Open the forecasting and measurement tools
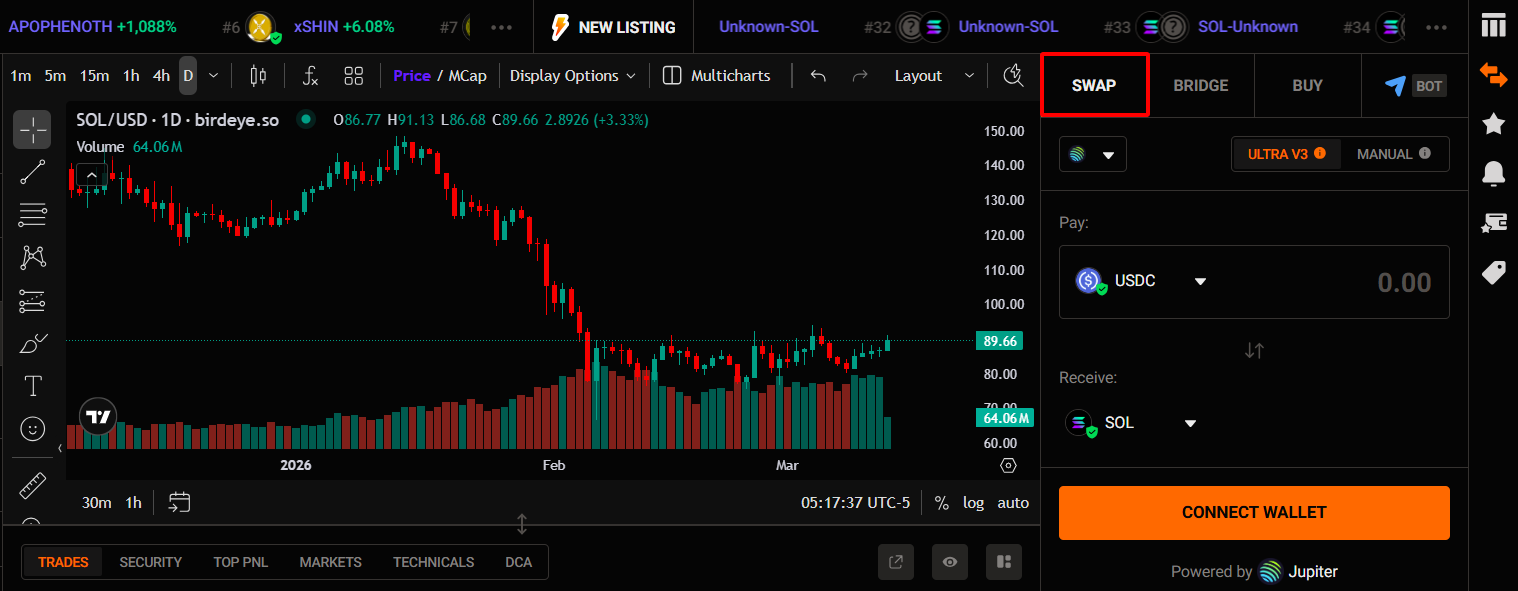1518x591 pixels. pyautogui.click(x=32, y=300)
